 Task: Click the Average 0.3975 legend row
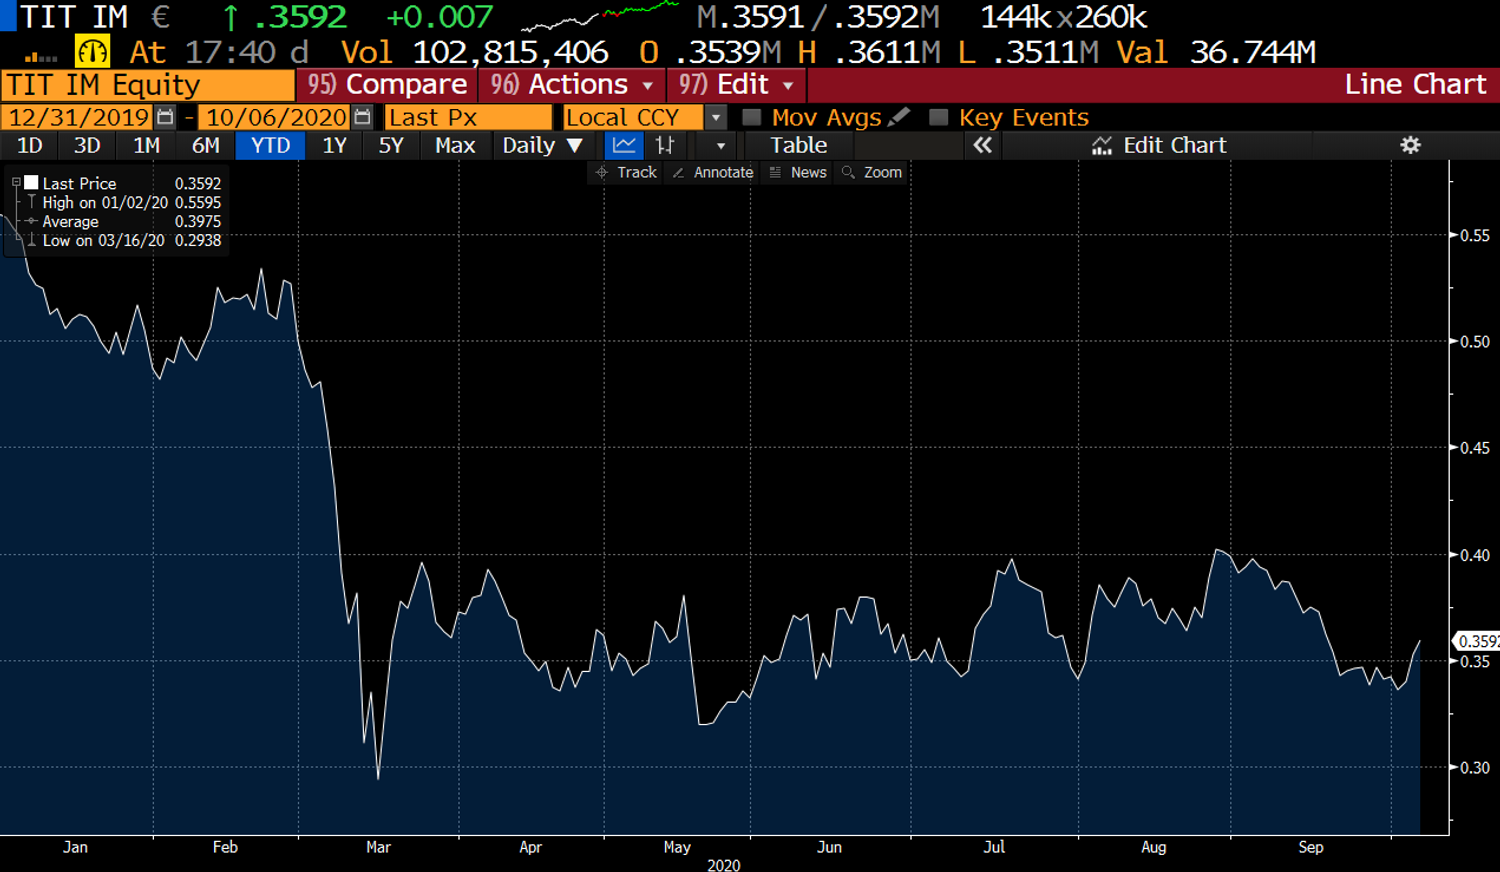click(x=124, y=221)
